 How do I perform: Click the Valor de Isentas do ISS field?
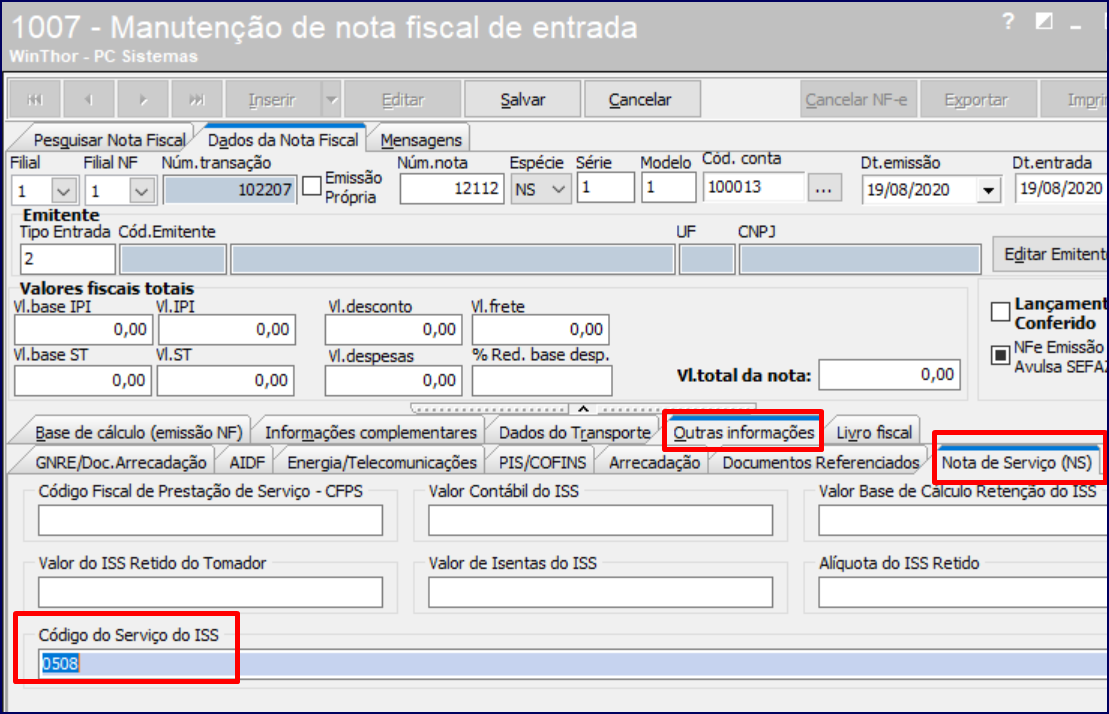tap(600, 592)
